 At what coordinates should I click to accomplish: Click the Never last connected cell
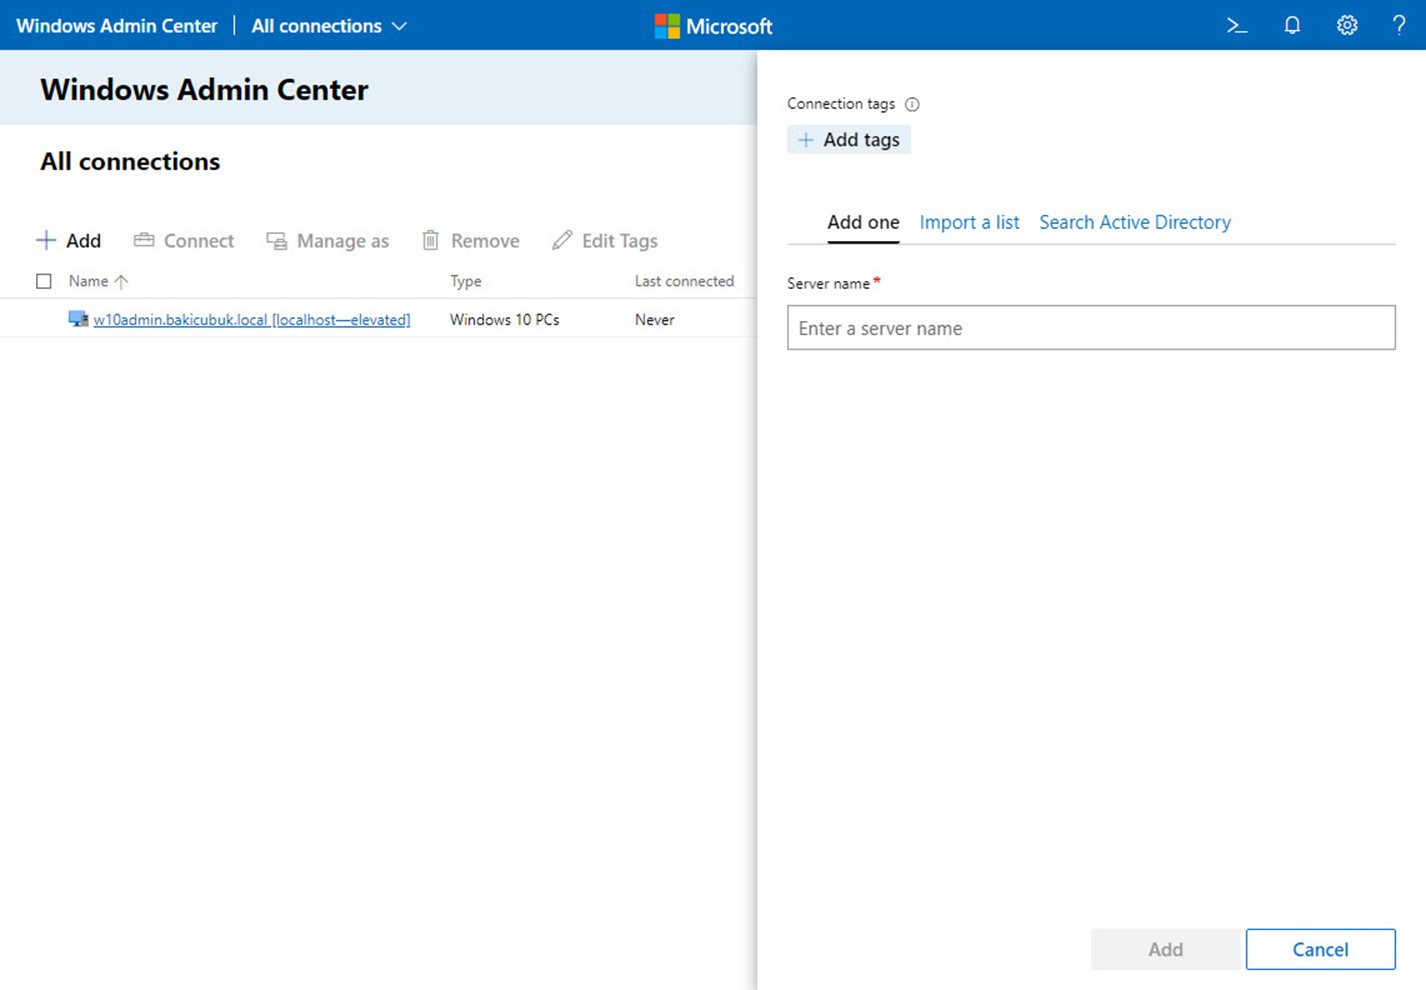(655, 320)
